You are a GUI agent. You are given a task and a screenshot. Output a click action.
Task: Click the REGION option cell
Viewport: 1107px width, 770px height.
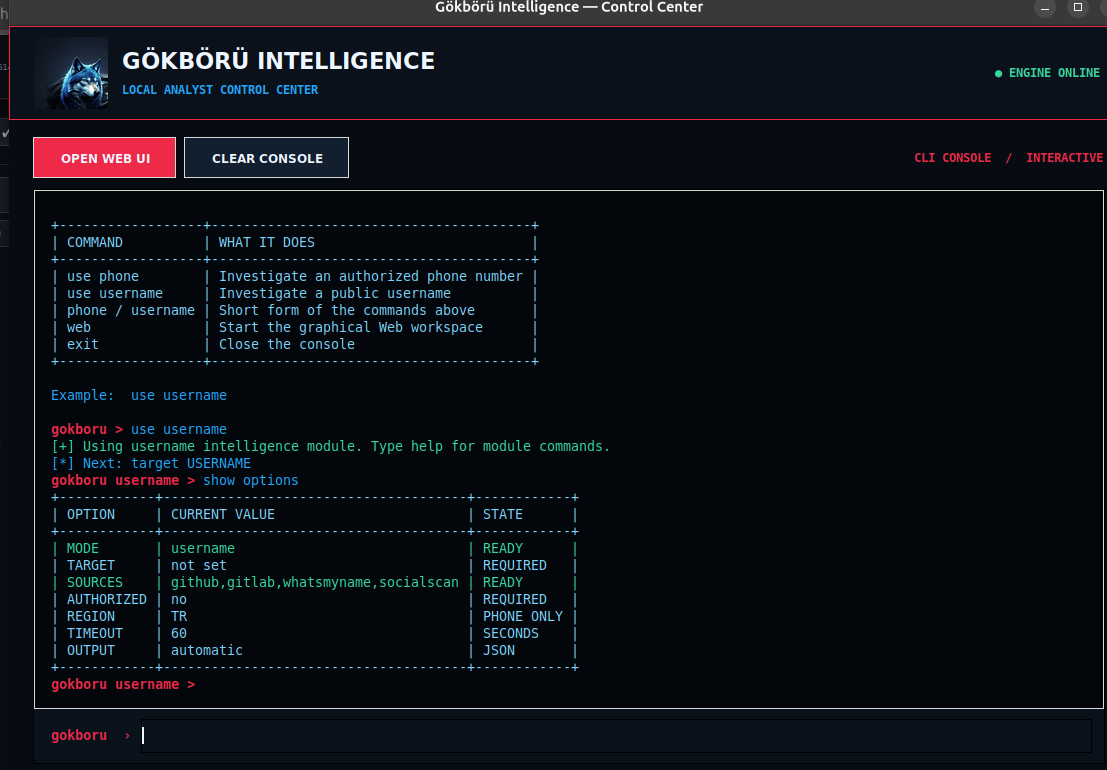coord(90,616)
